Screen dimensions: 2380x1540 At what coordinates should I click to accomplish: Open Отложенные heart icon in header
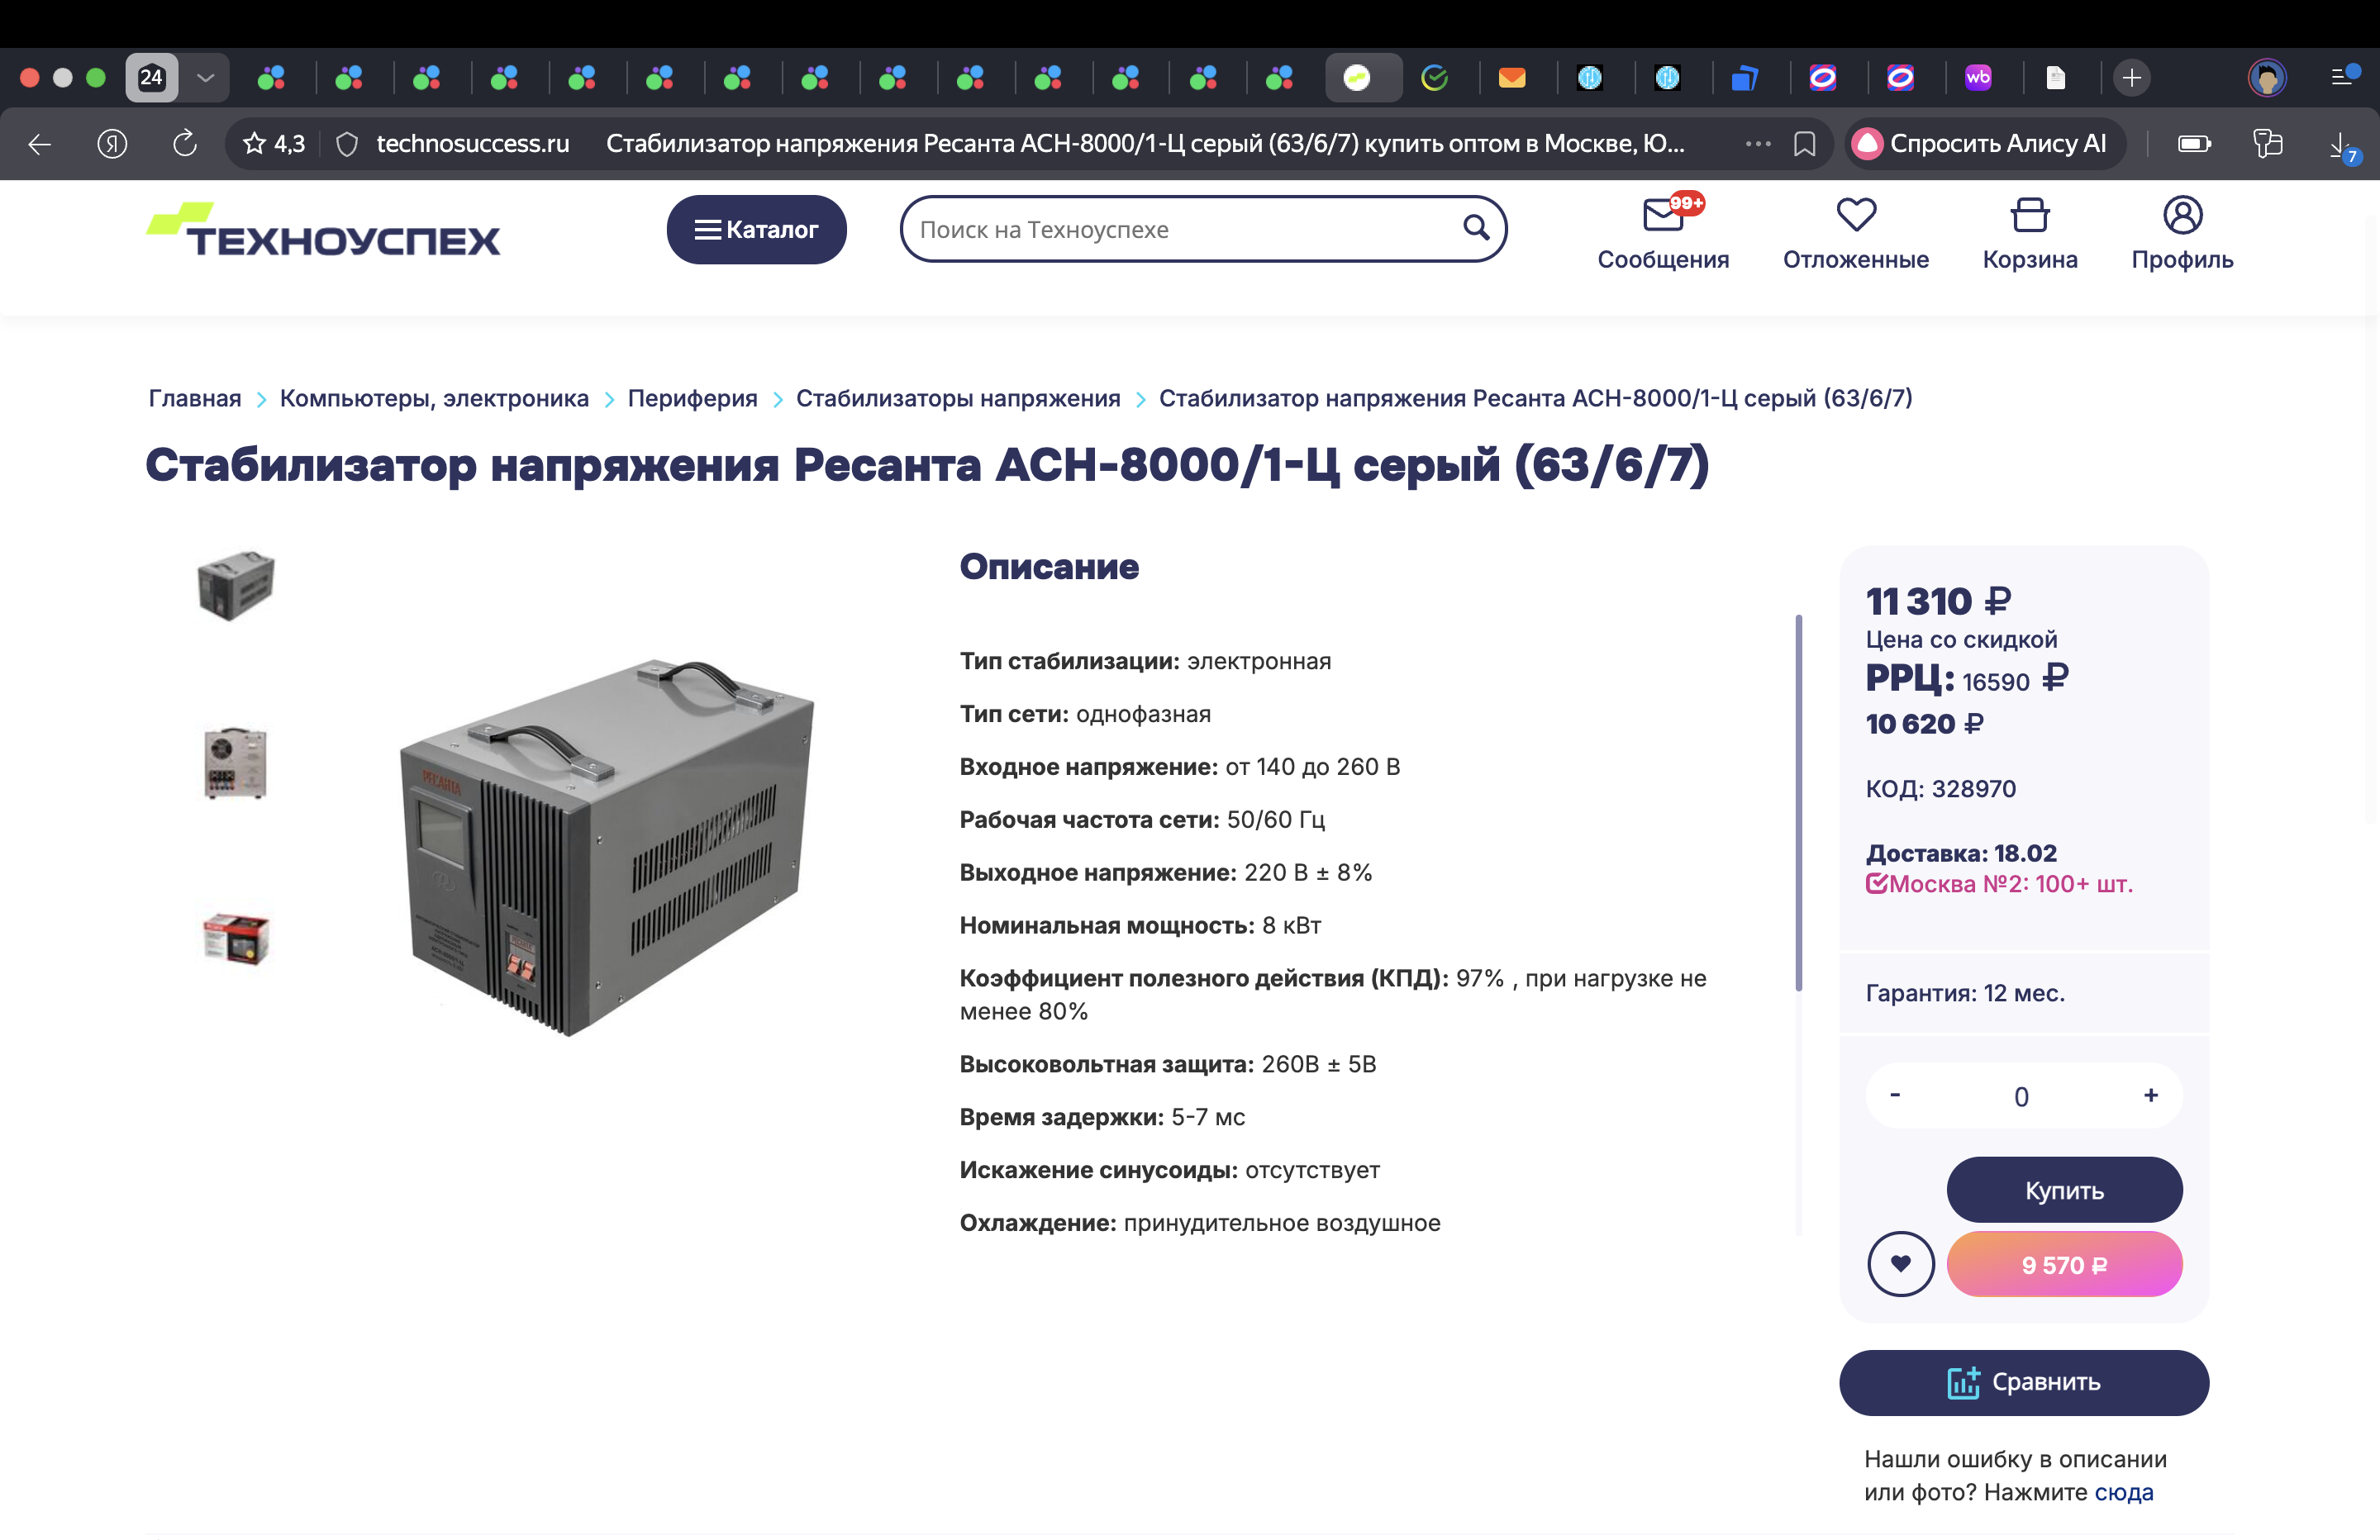tap(1855, 214)
